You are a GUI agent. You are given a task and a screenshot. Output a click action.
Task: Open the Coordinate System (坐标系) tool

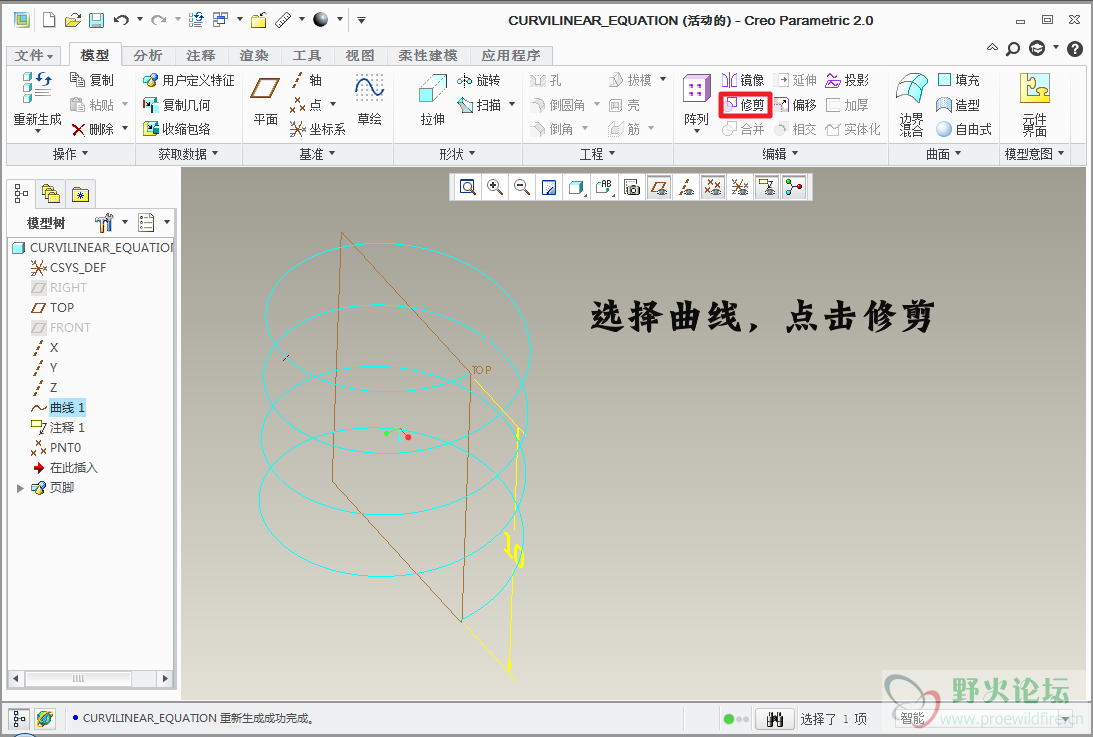318,129
